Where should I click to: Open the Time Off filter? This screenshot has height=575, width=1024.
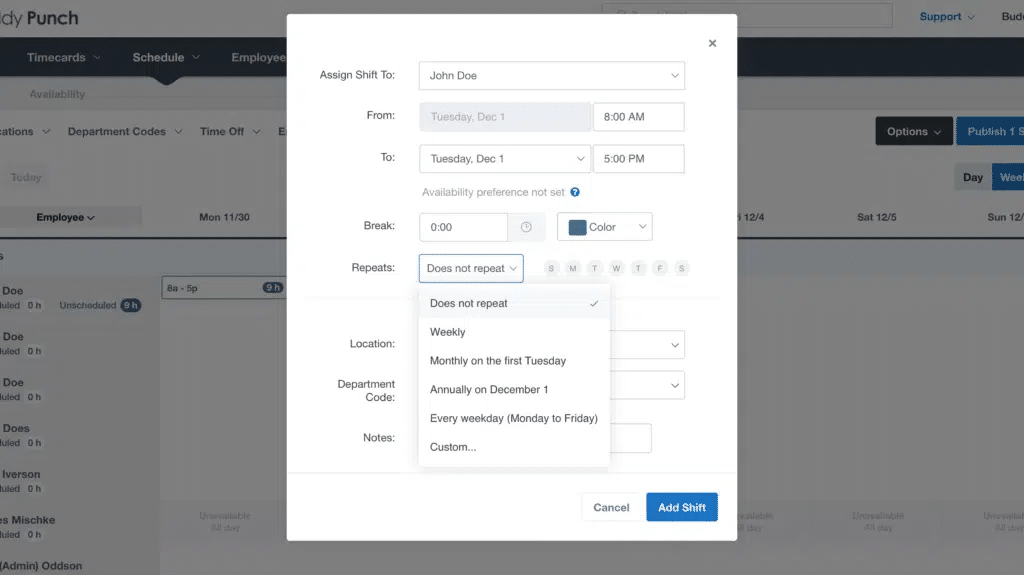230,131
